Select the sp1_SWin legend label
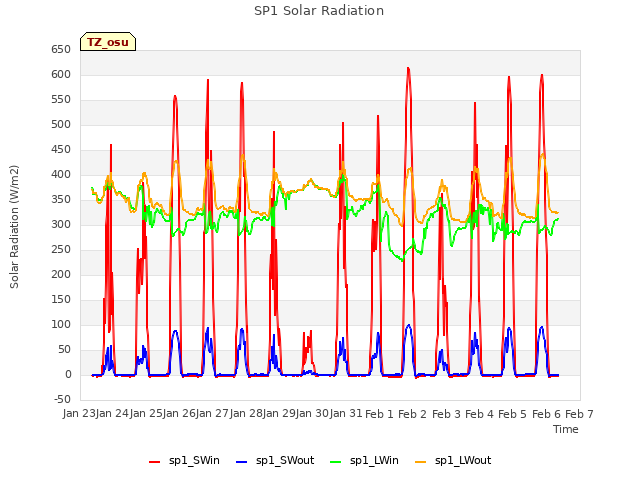 tap(194, 461)
